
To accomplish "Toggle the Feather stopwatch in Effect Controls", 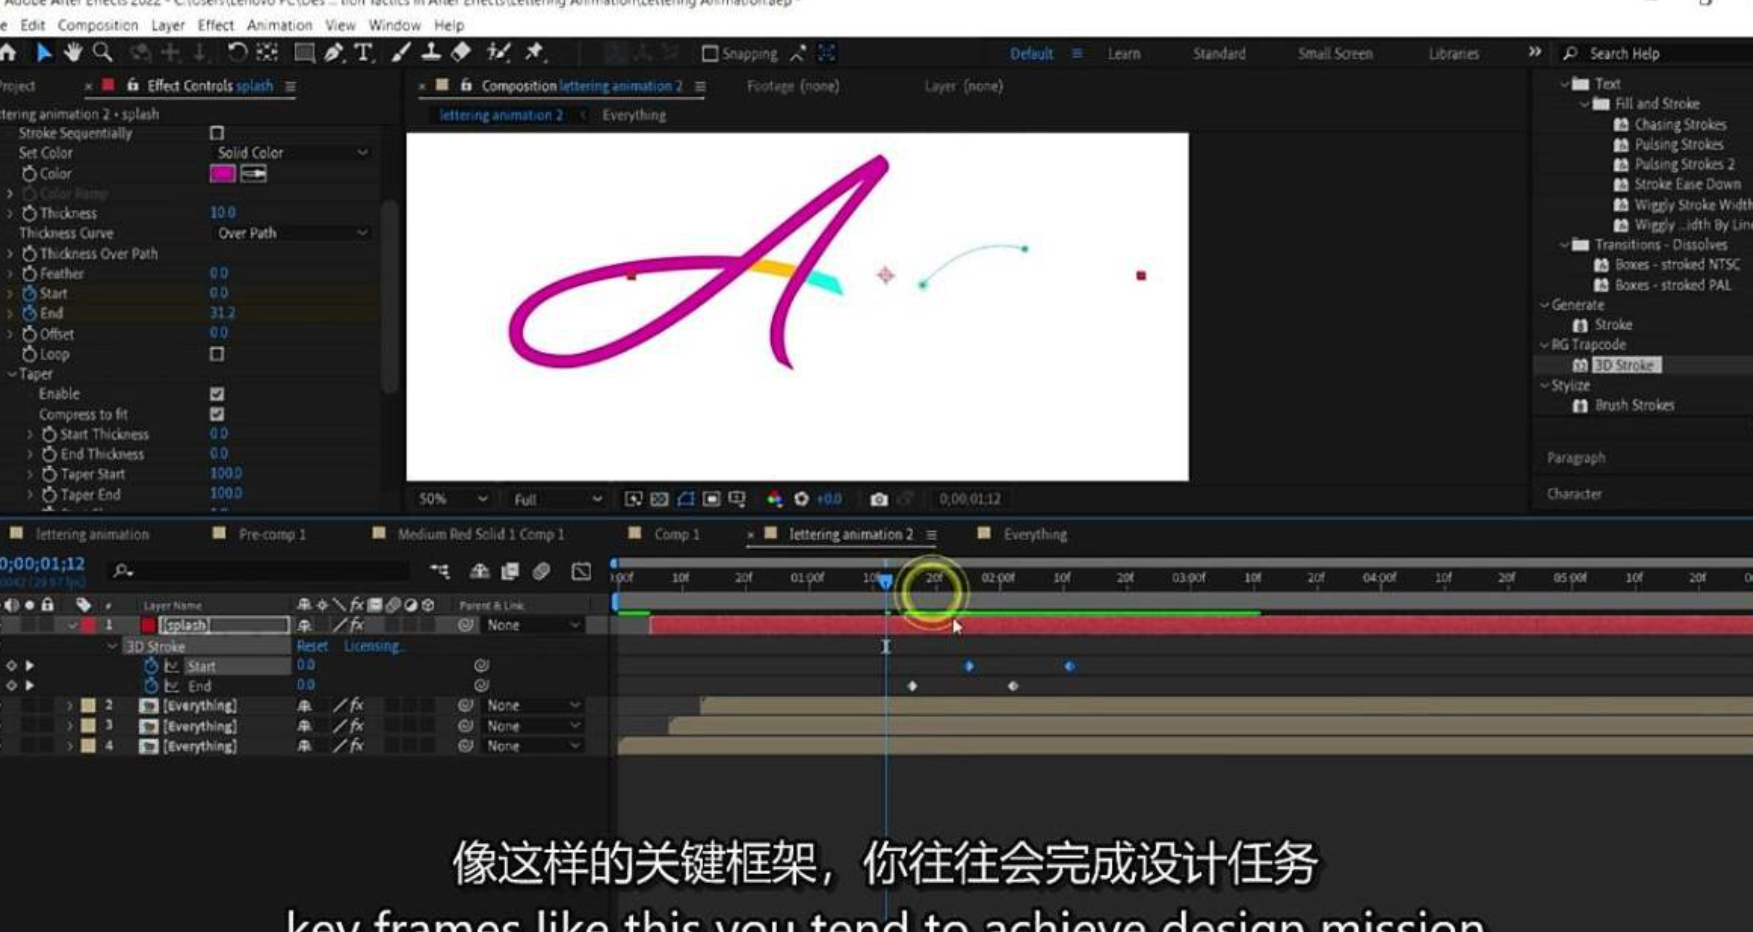I will (29, 273).
